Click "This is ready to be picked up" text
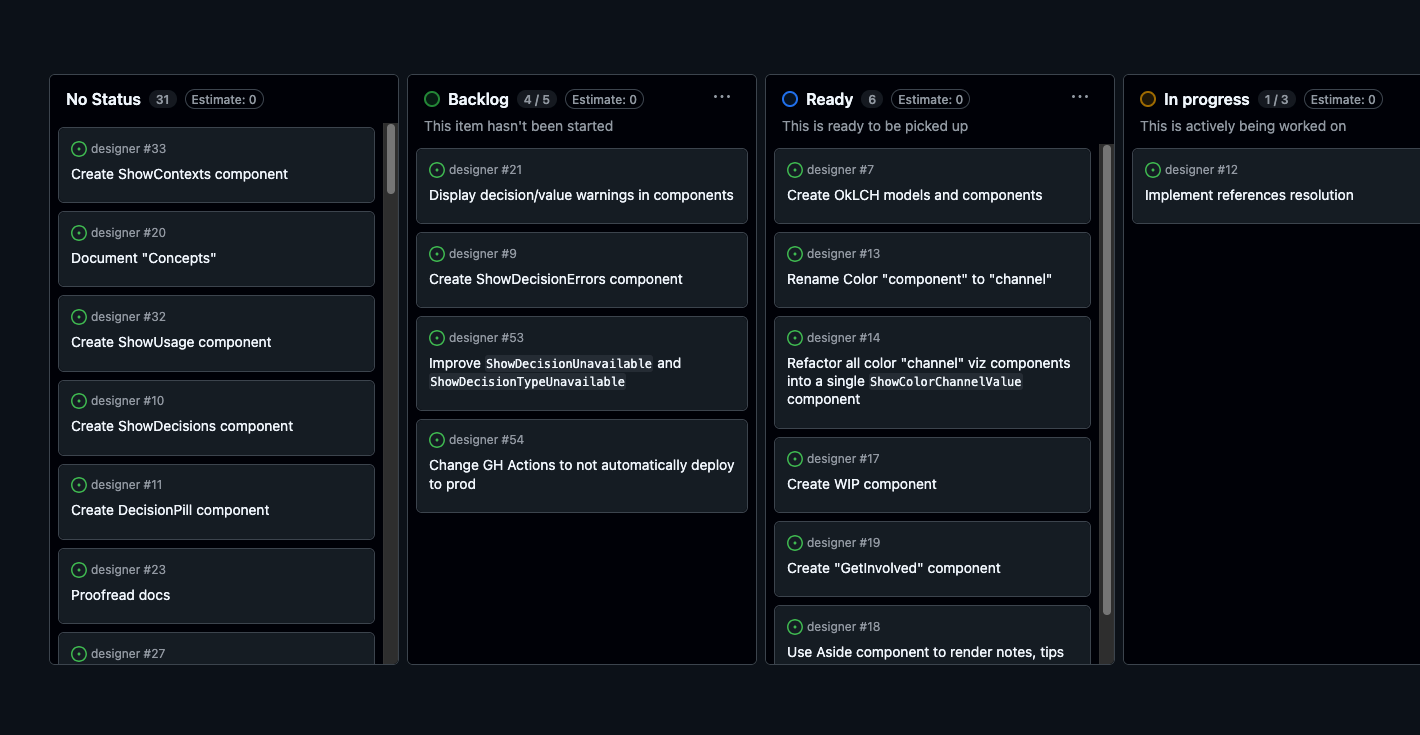1420x735 pixels. tap(875, 126)
